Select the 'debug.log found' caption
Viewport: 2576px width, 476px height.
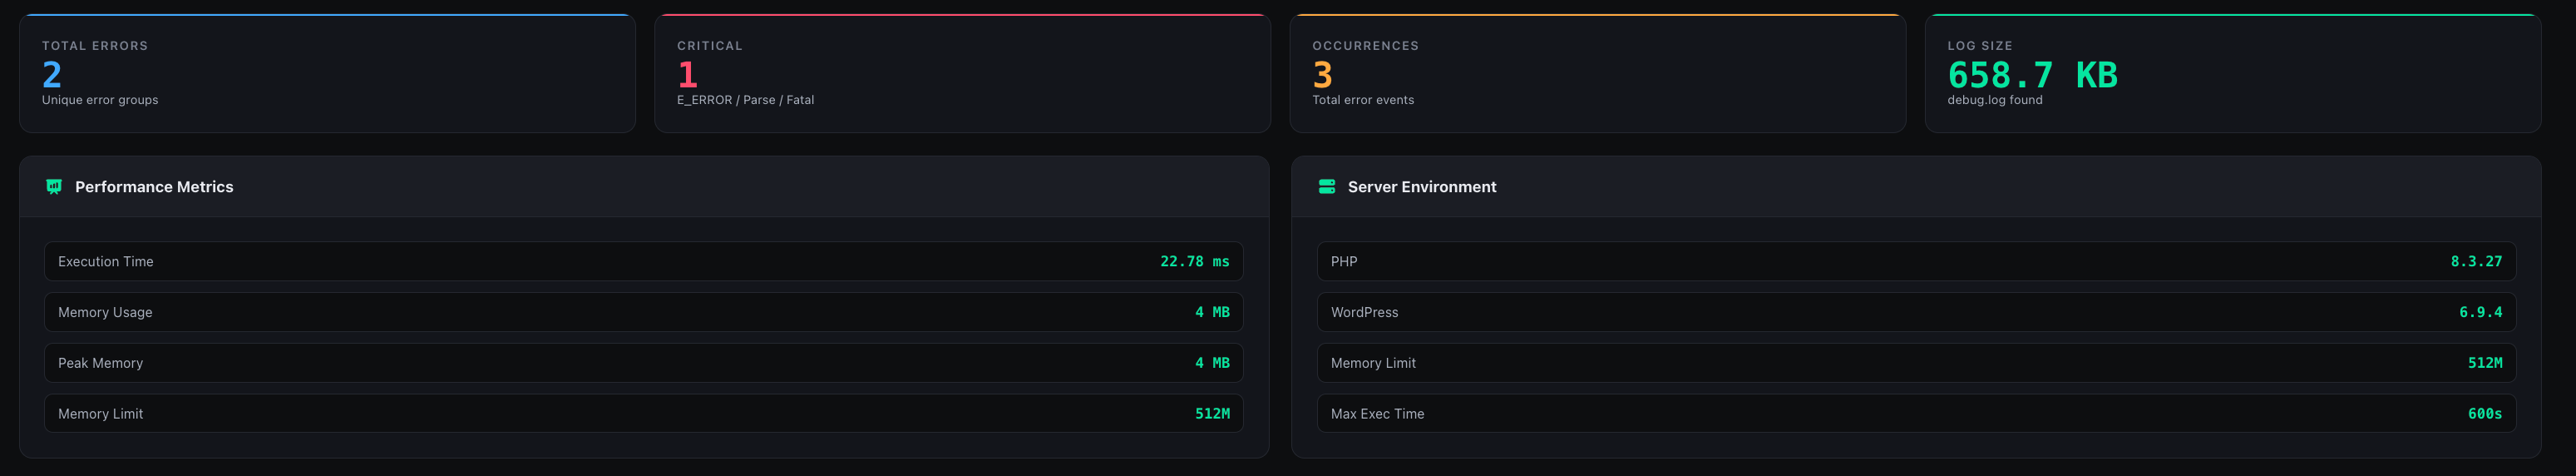pyautogui.click(x=1995, y=100)
